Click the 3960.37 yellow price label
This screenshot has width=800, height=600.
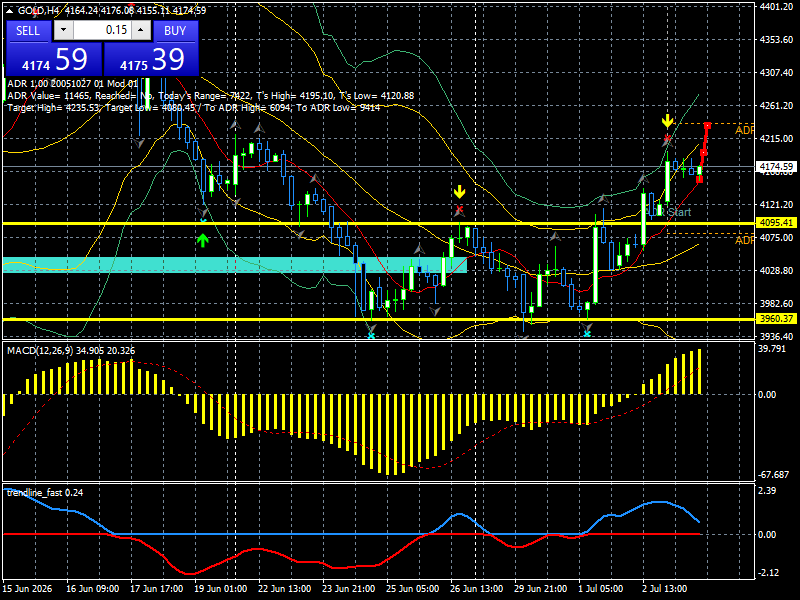[777, 319]
